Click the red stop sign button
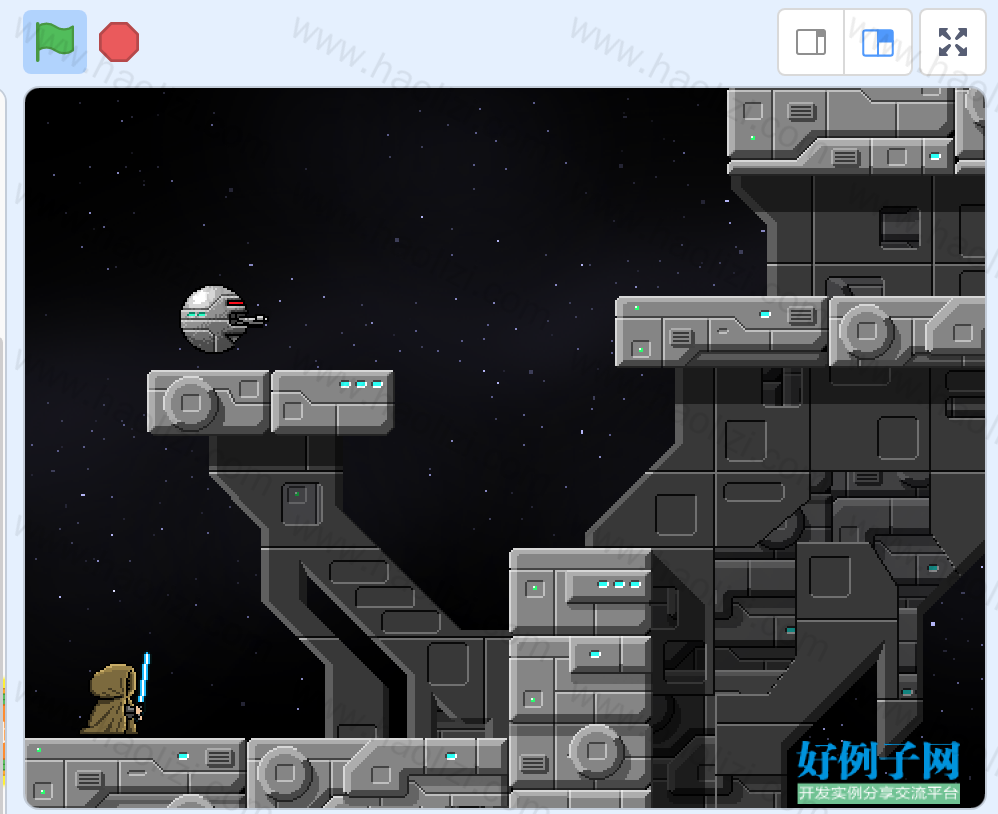The image size is (998, 814). 119,42
